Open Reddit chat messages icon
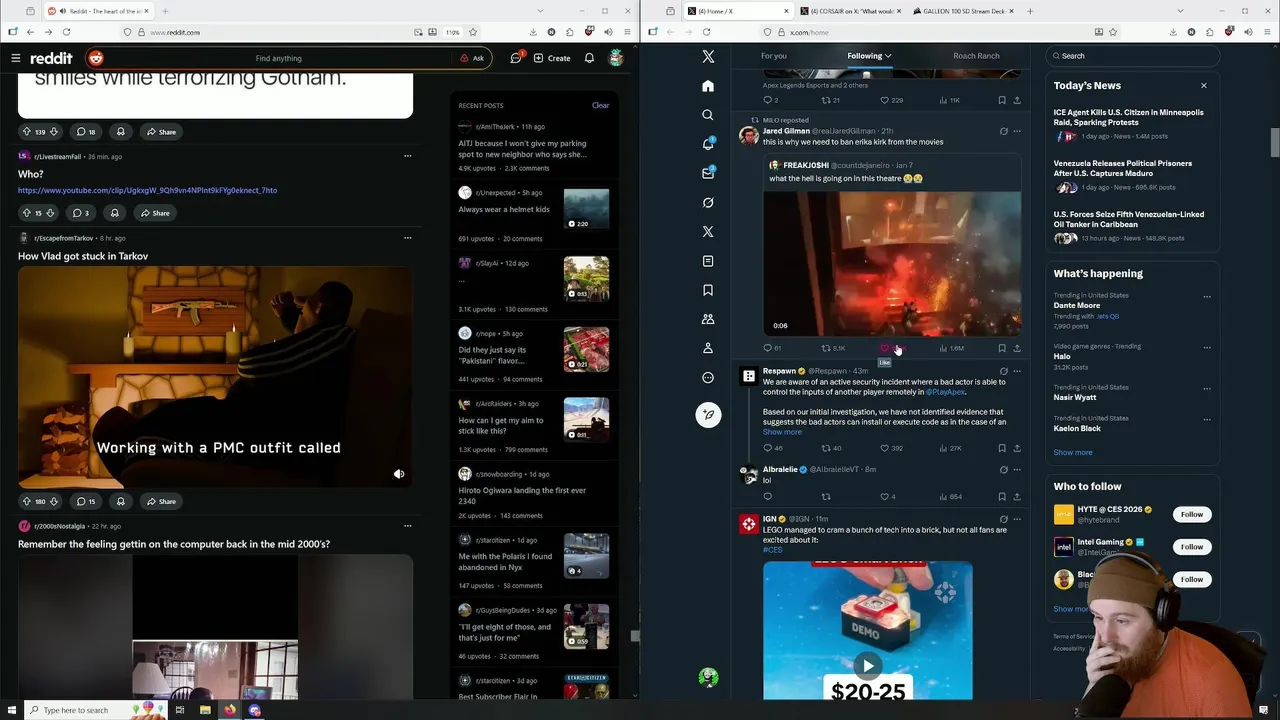 (516, 58)
